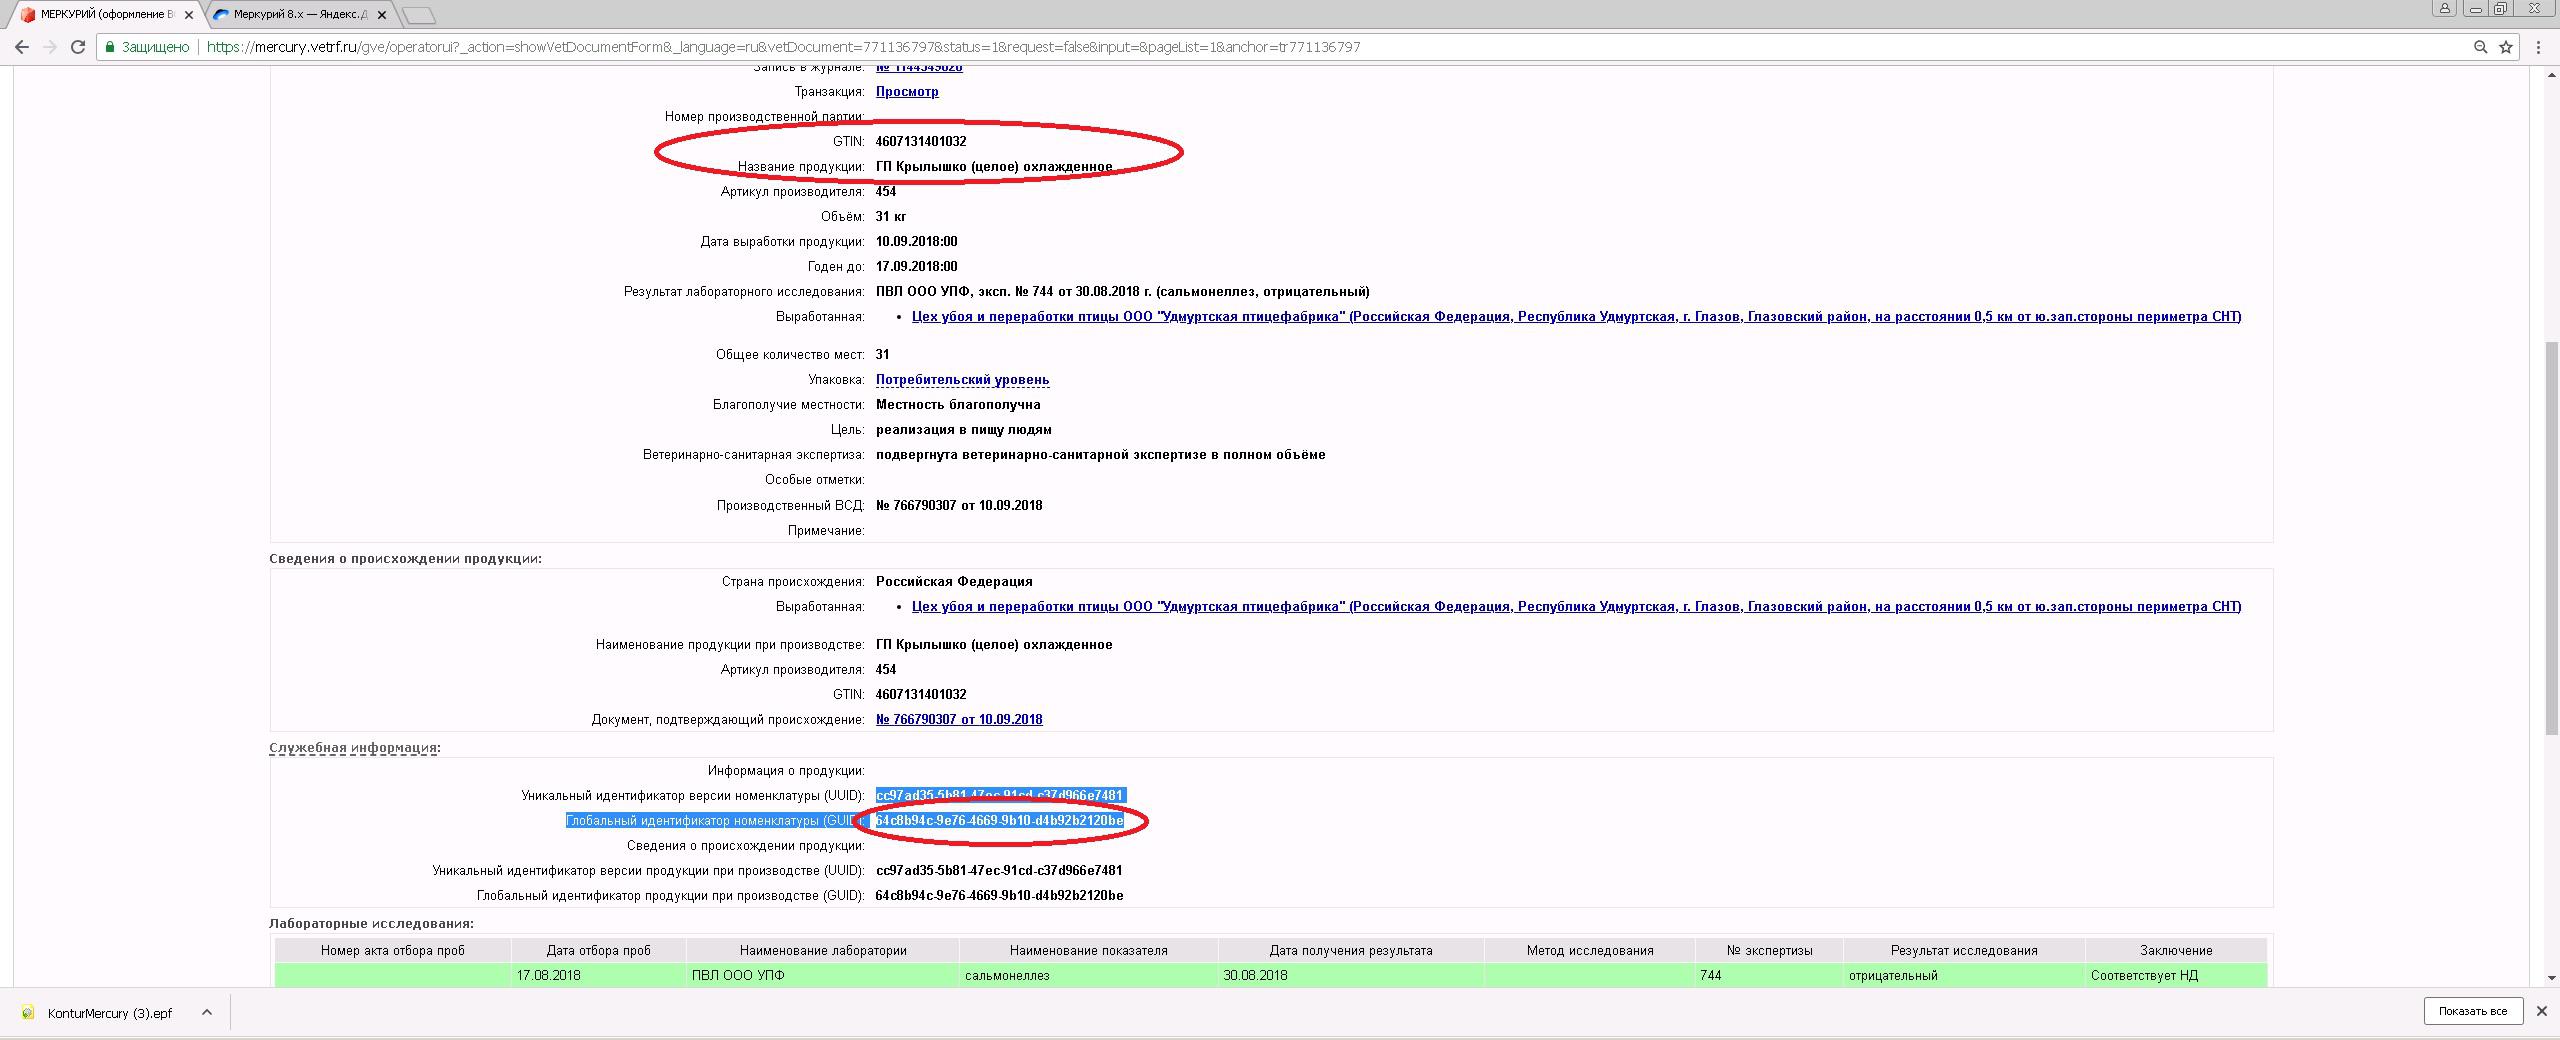Viewport: 2560px width, 1040px height.
Task: Open journal record link № 1144
Action: (919, 67)
